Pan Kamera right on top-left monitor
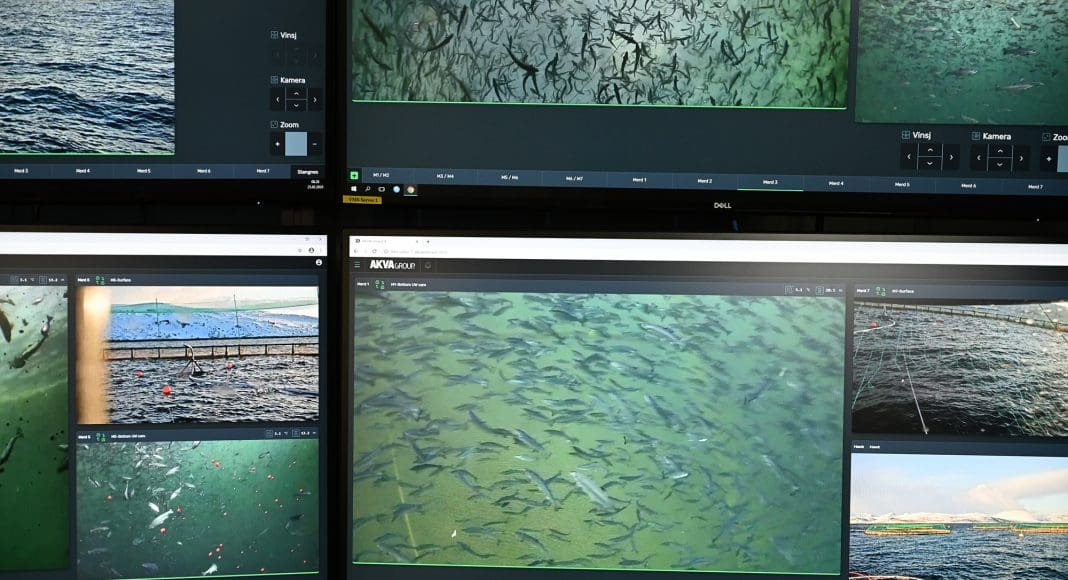The height and width of the screenshot is (580, 1068). pos(315,100)
